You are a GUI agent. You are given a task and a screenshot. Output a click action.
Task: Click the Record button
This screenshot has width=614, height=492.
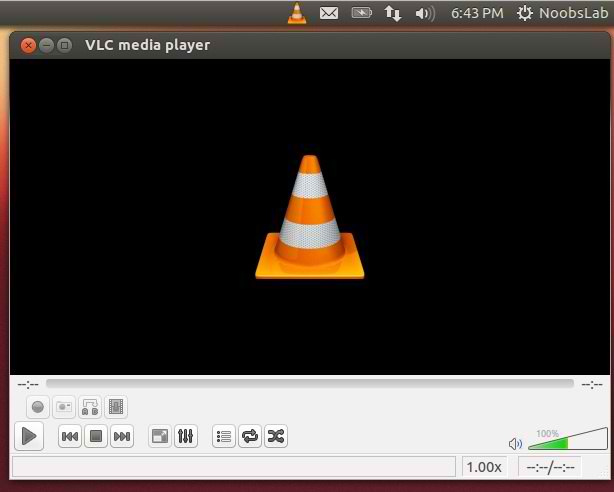38,407
